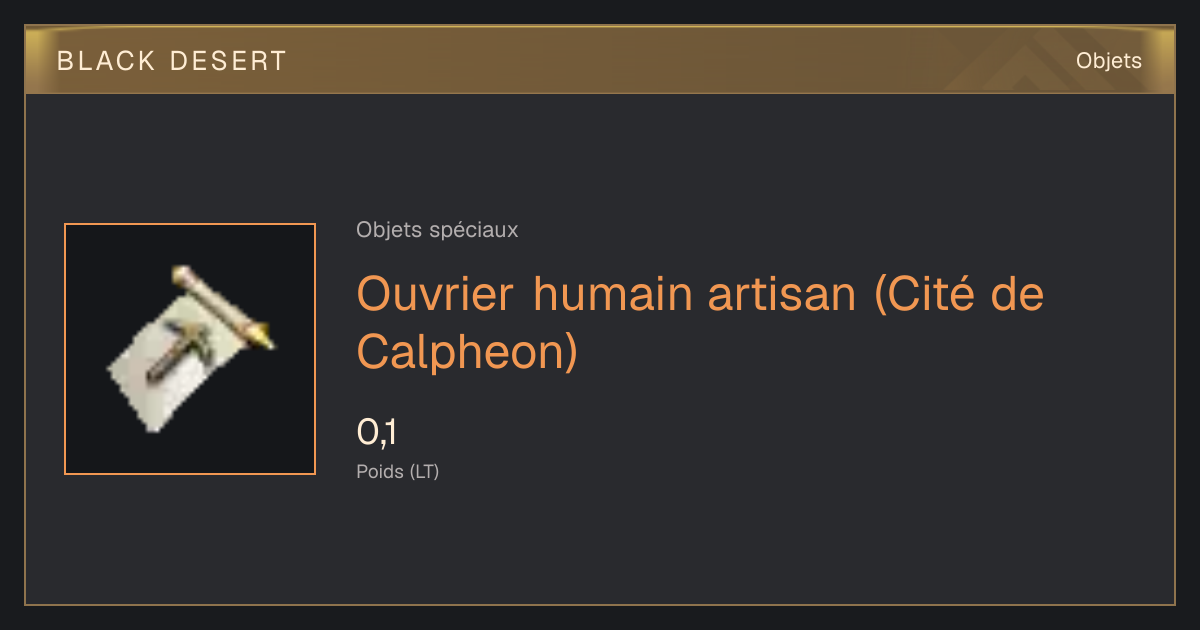
Task: Open the Ouvrier humain artisan item title
Action: [x=700, y=322]
